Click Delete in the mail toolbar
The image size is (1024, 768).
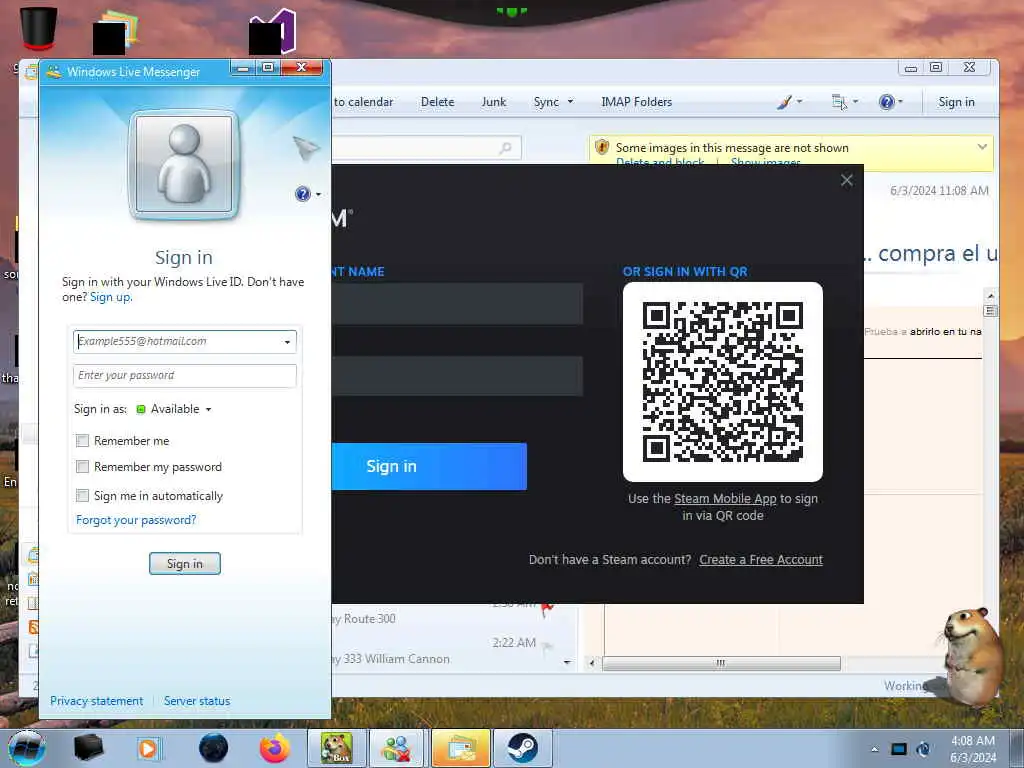438,102
